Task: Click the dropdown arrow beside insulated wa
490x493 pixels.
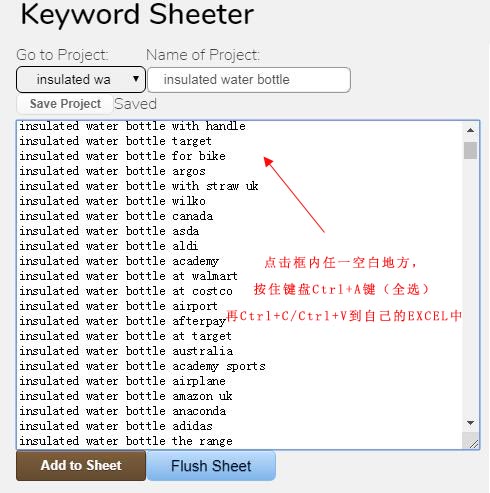Action: tap(136, 79)
